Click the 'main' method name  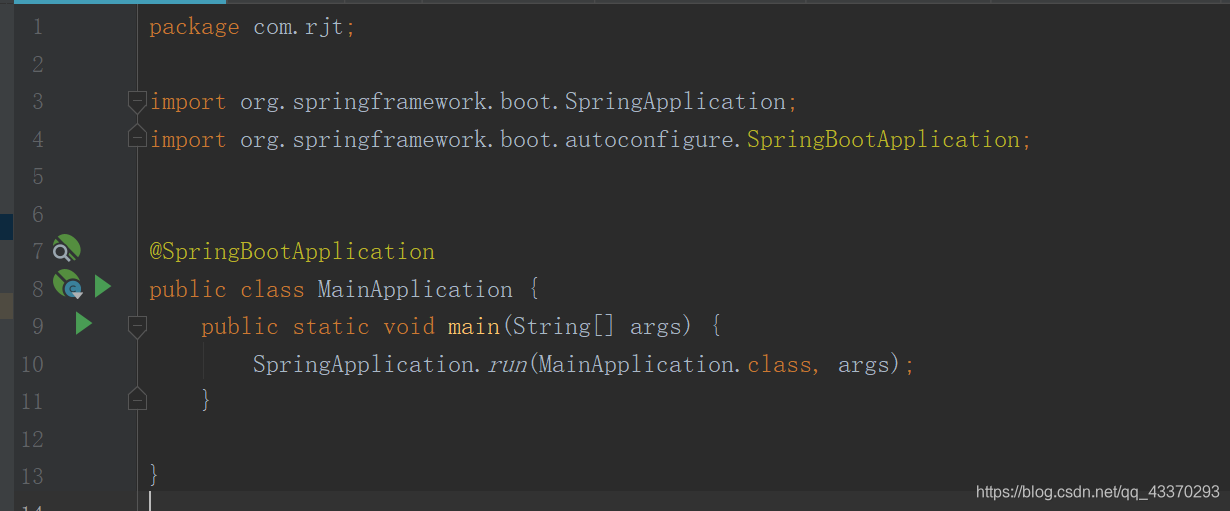[474, 326]
